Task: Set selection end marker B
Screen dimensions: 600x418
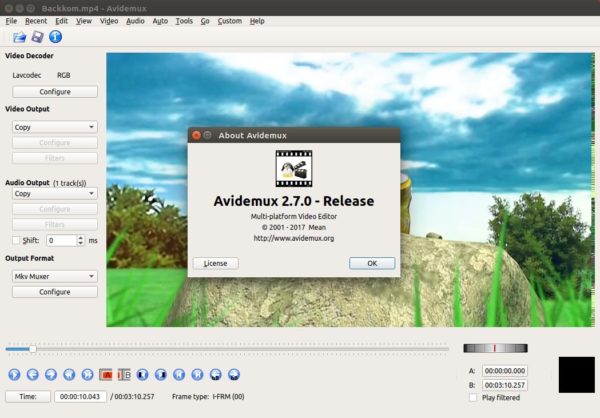Action: tap(124, 375)
